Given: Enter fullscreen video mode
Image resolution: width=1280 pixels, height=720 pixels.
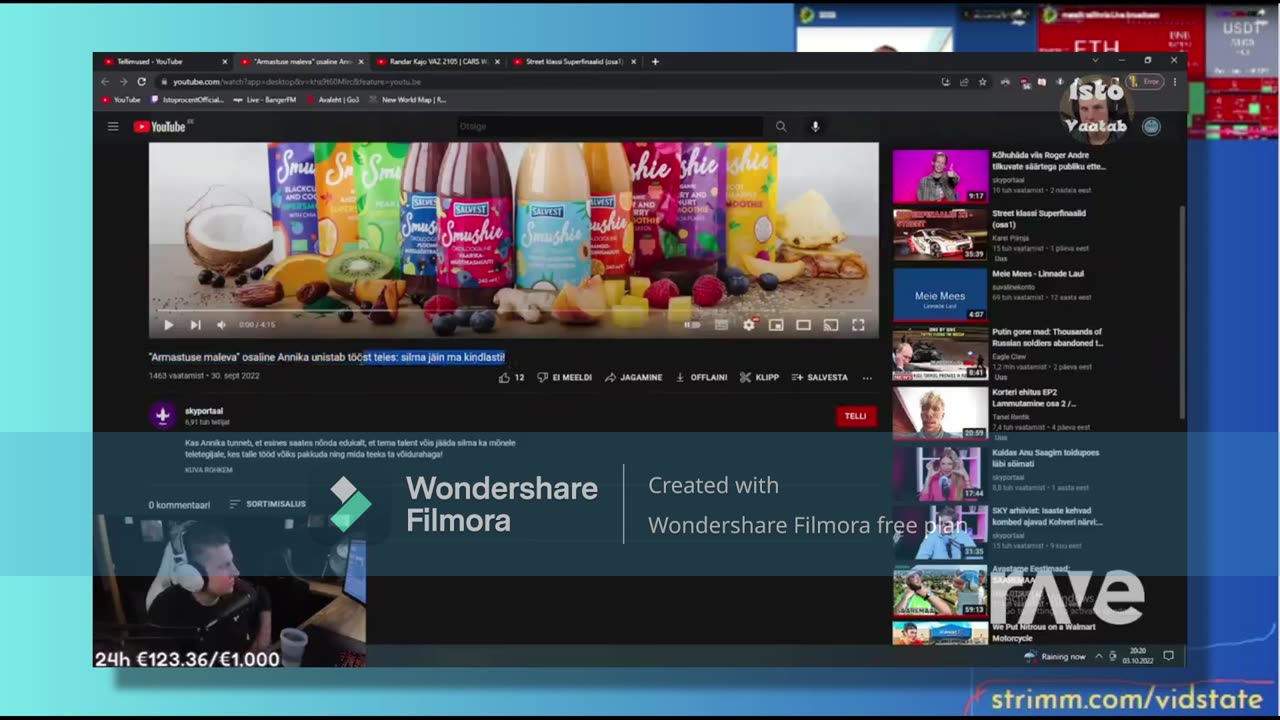Looking at the screenshot, I should point(858,325).
